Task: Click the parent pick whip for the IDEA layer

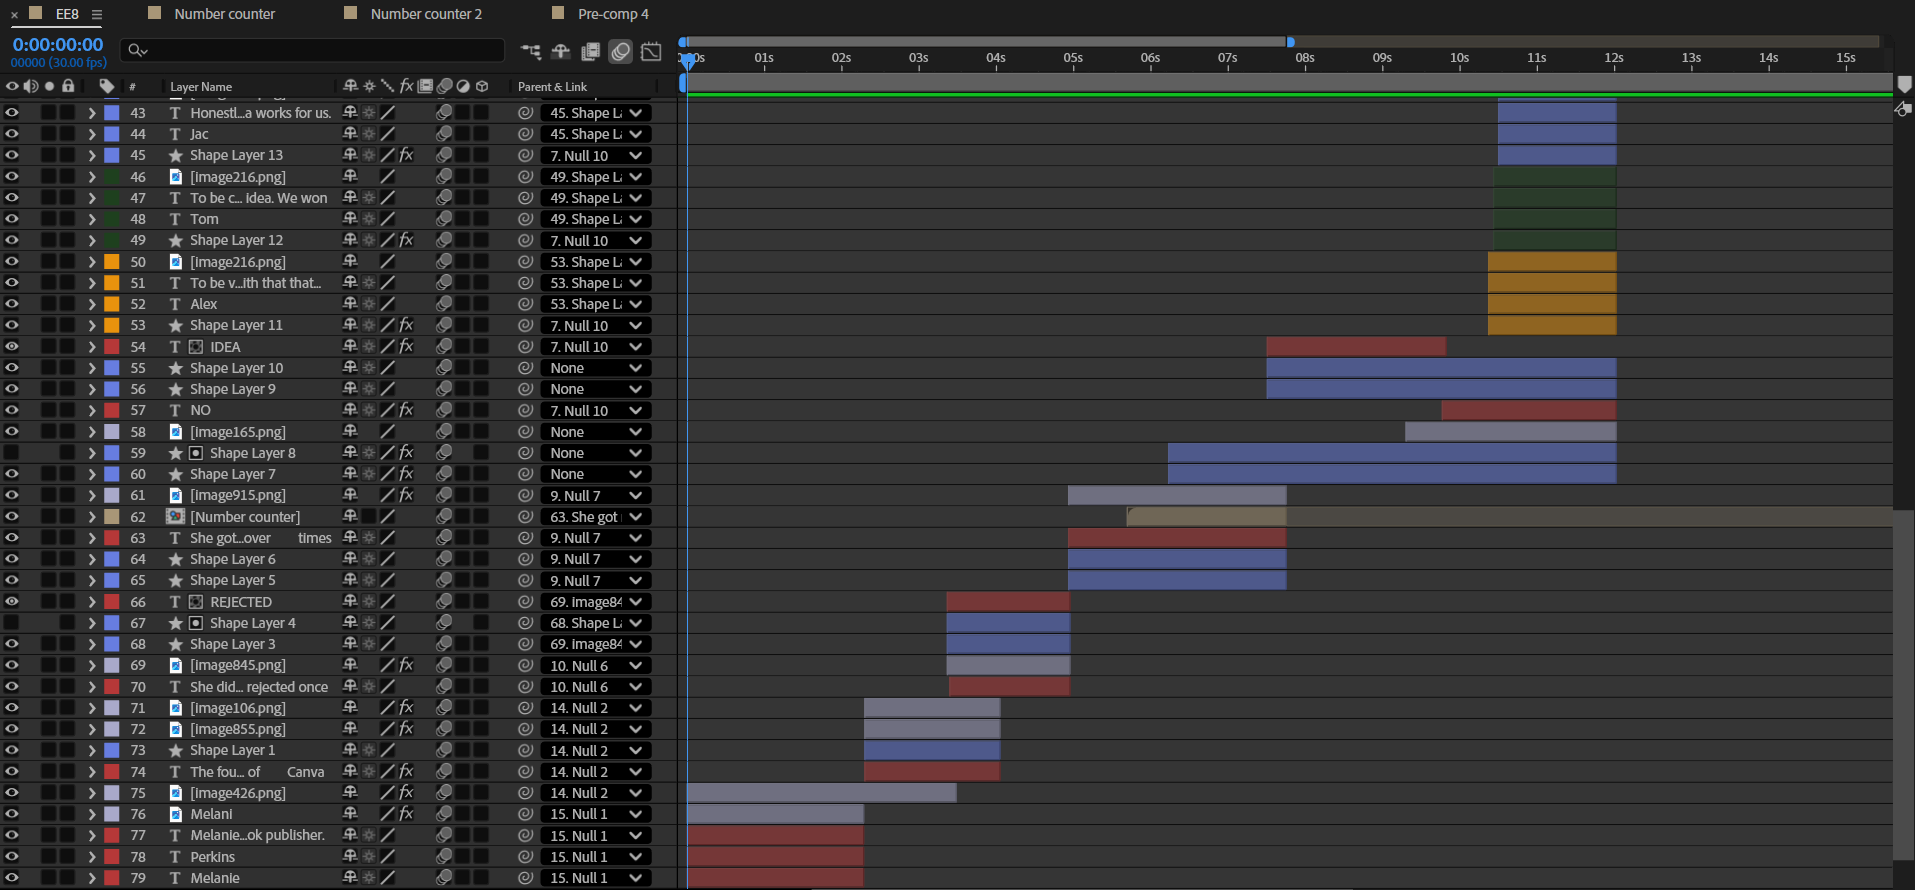Action: pyautogui.click(x=525, y=347)
